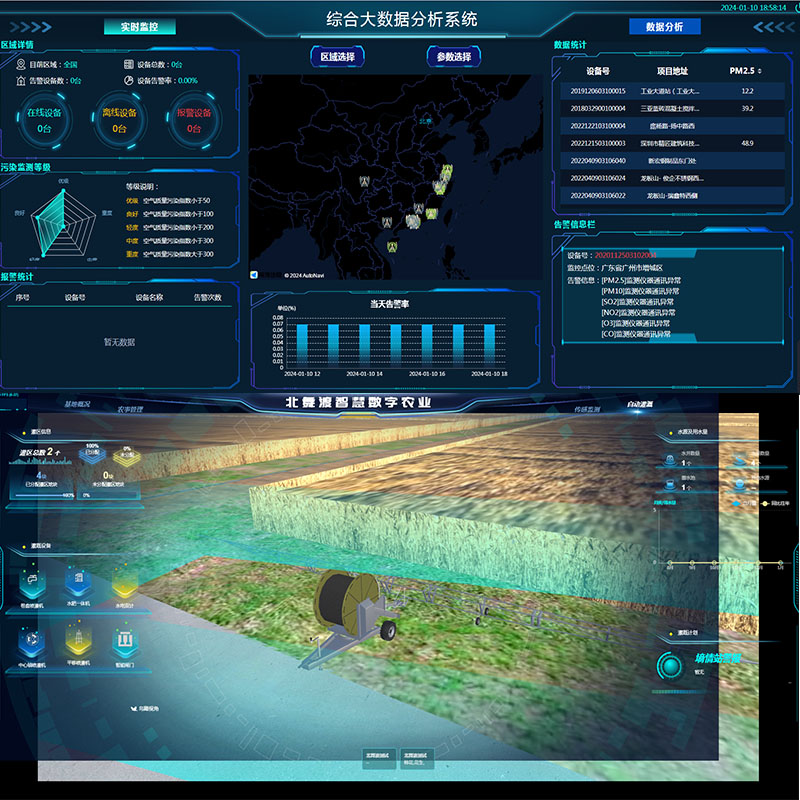This screenshot has height=800, width=800.
Task: Open the 卷盘喷灌机 irrigation device icon
Action: pos(32,580)
